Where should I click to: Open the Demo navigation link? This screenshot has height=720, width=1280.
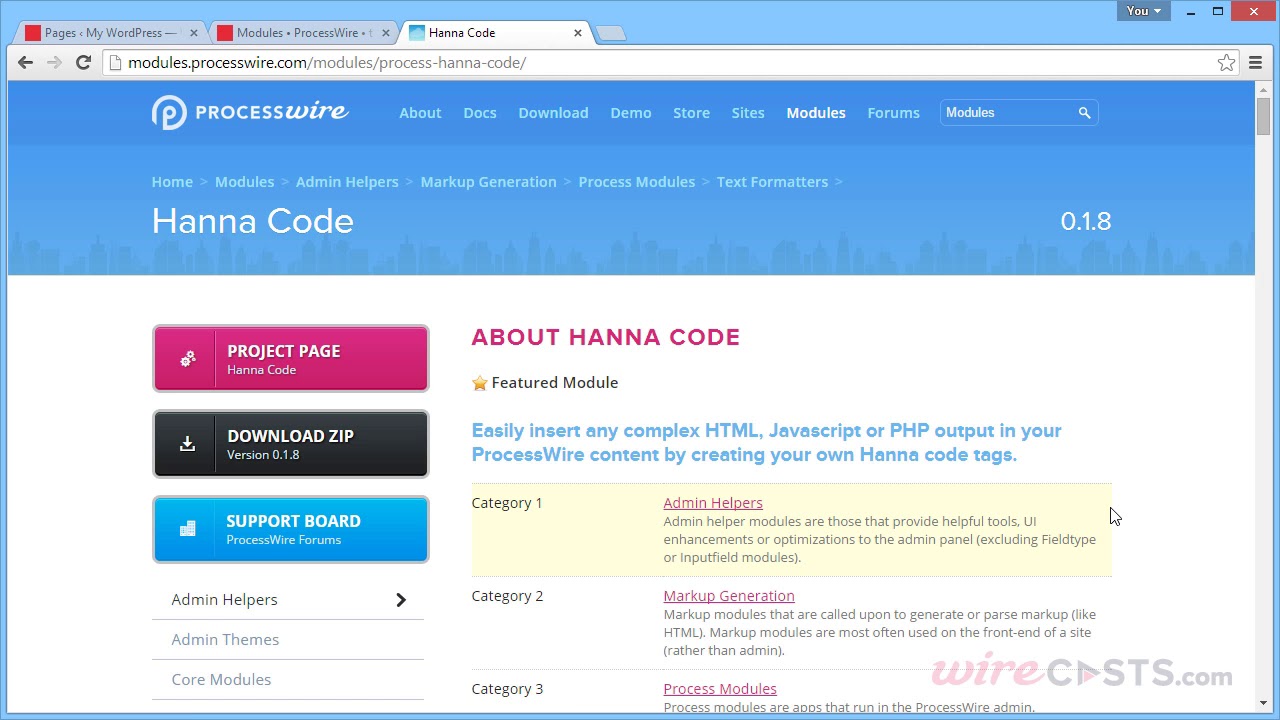point(631,113)
